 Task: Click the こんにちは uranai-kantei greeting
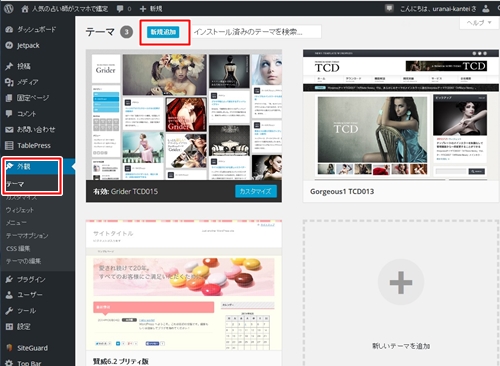tap(438, 9)
